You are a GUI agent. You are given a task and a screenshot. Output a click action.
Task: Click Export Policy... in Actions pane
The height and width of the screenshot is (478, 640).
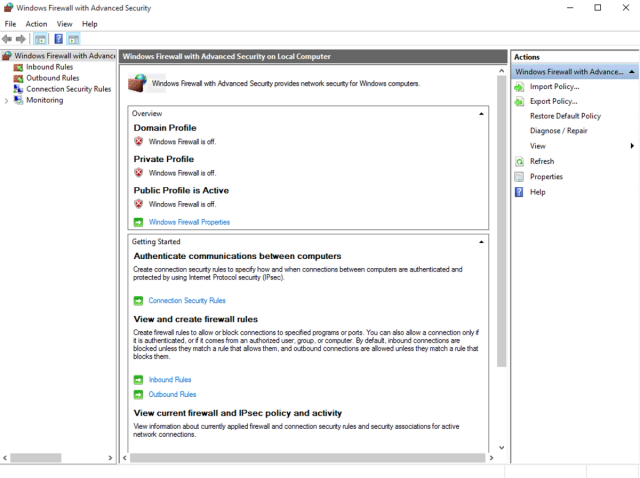pyautogui.click(x=553, y=102)
